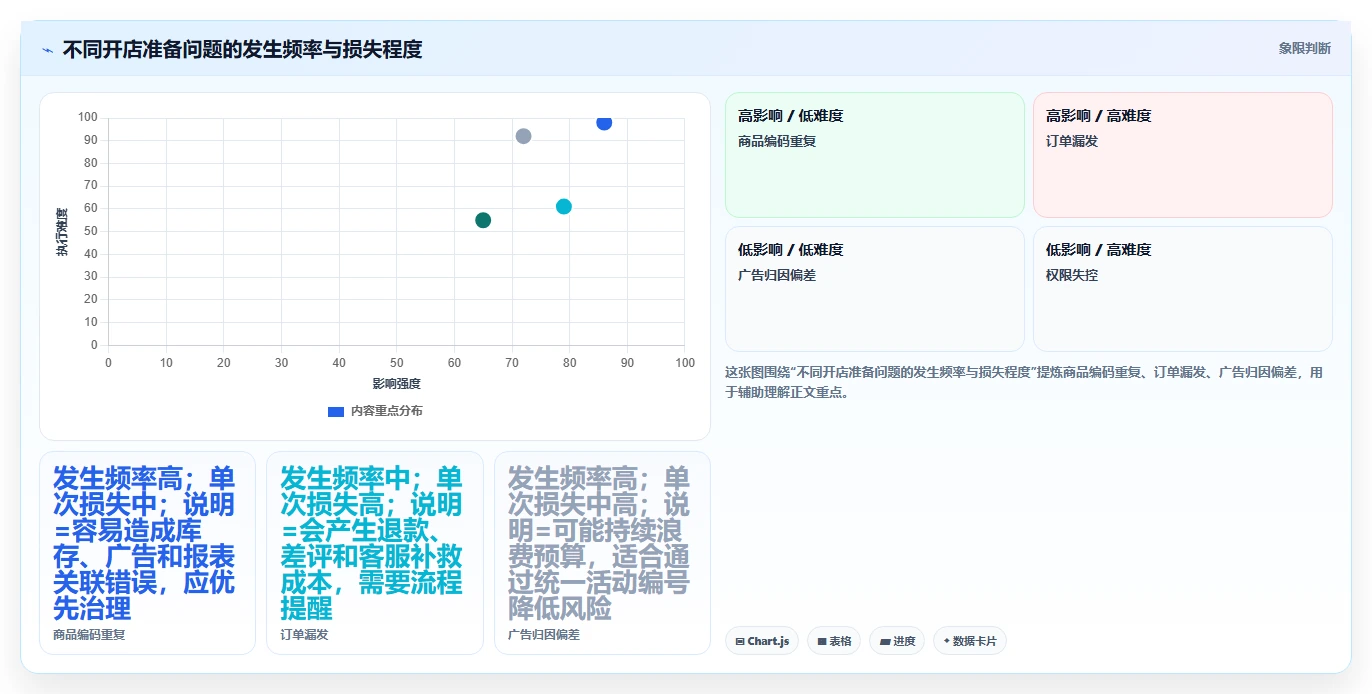Click 权限失控 in the quadrant card
The width and height of the screenshot is (1372, 694).
1072,275
